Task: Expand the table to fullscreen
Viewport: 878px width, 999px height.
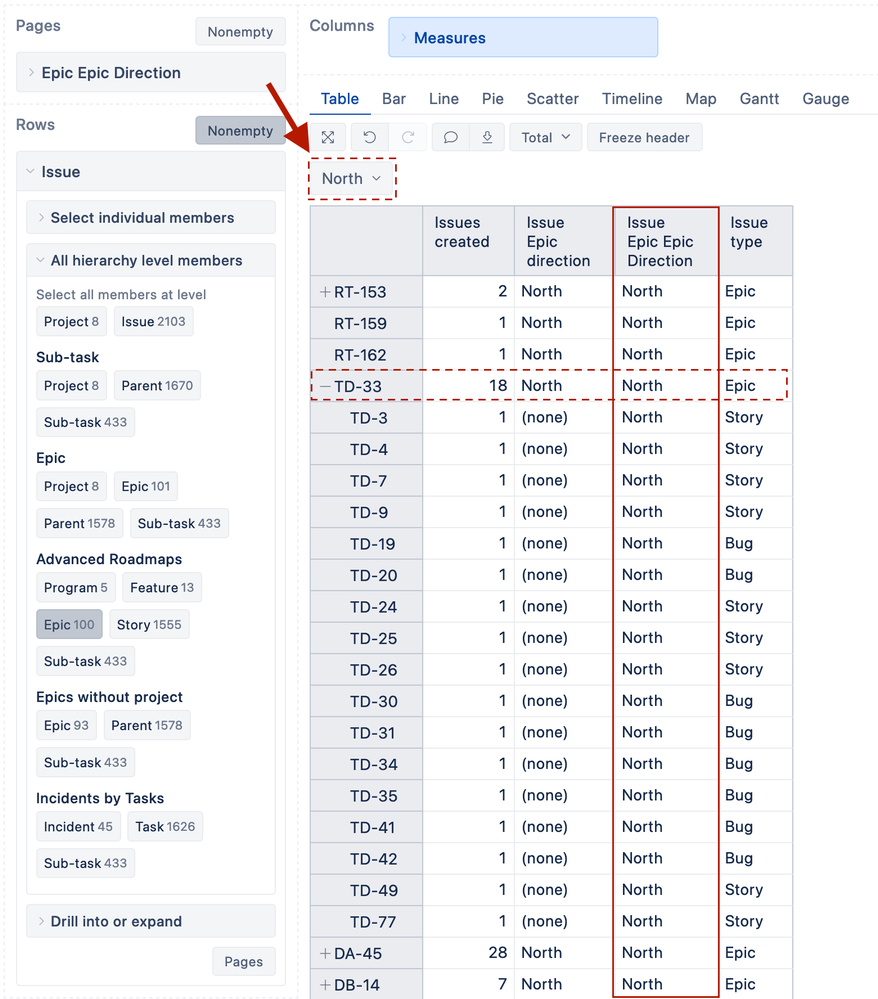Action: pos(327,137)
